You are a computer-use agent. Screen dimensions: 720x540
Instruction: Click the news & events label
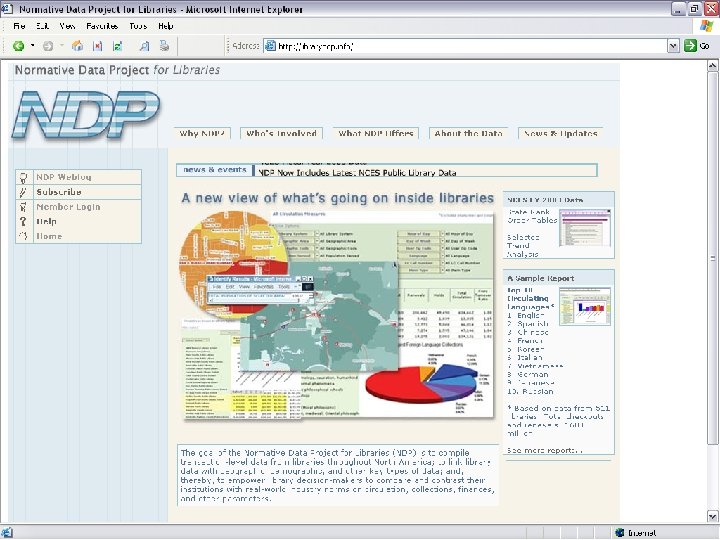pyautogui.click(x=214, y=169)
